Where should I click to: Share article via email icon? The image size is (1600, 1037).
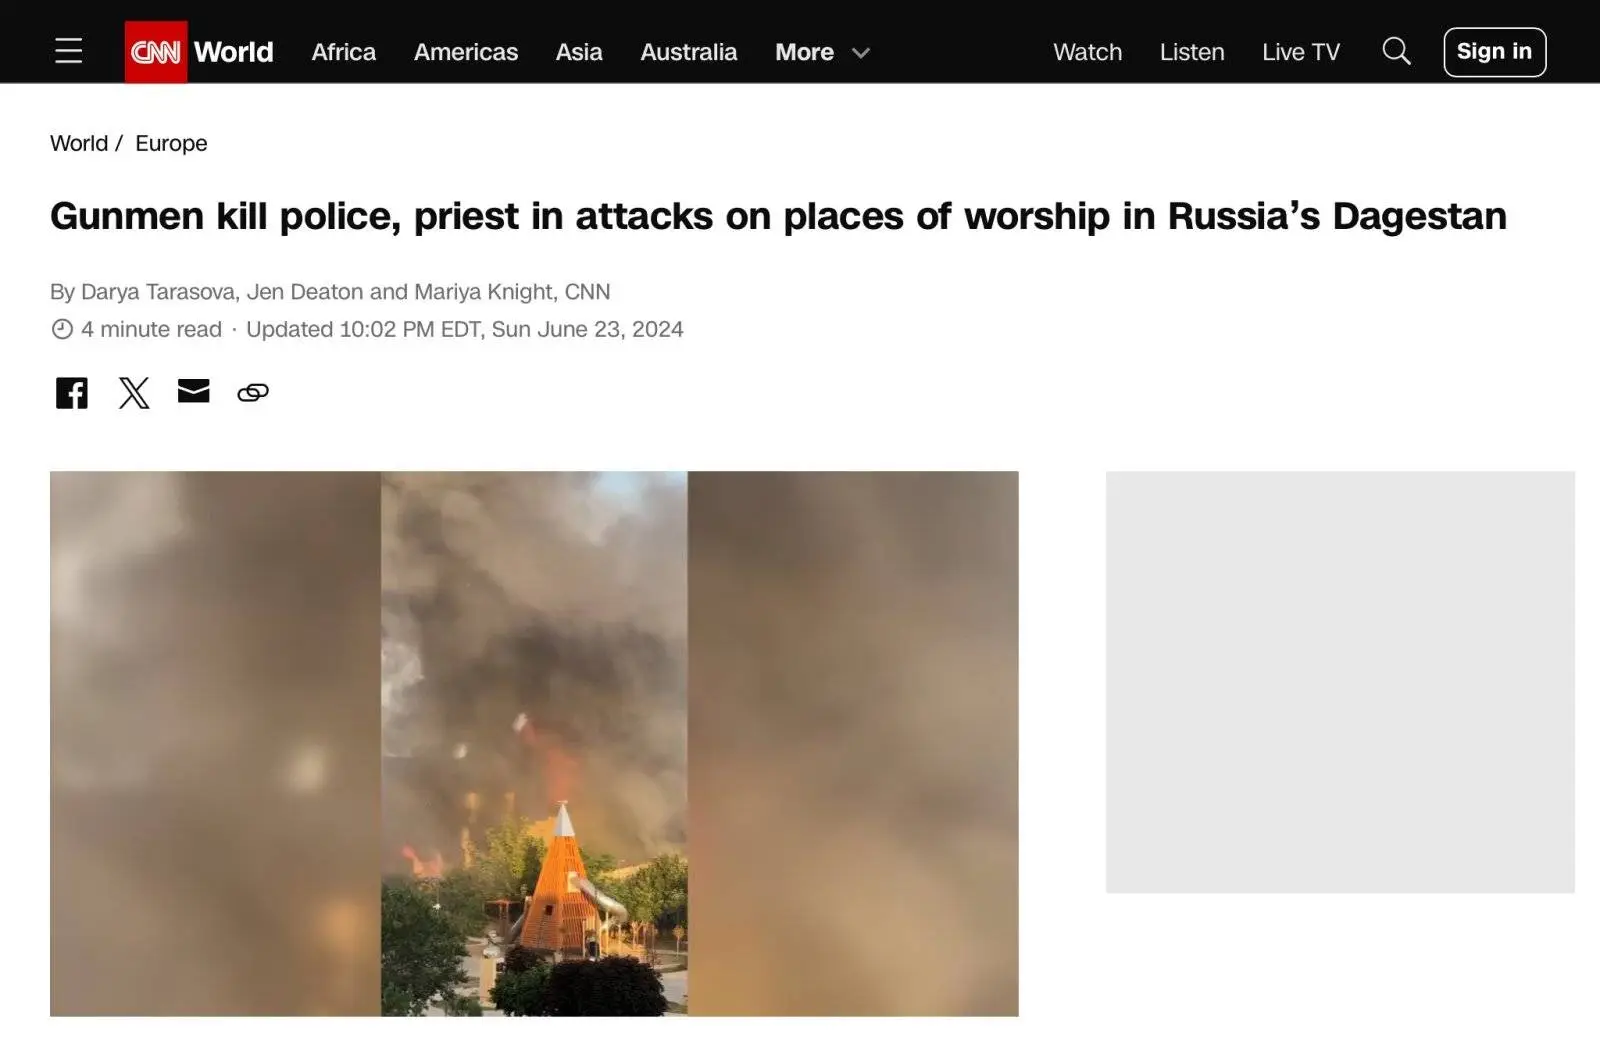pos(194,391)
